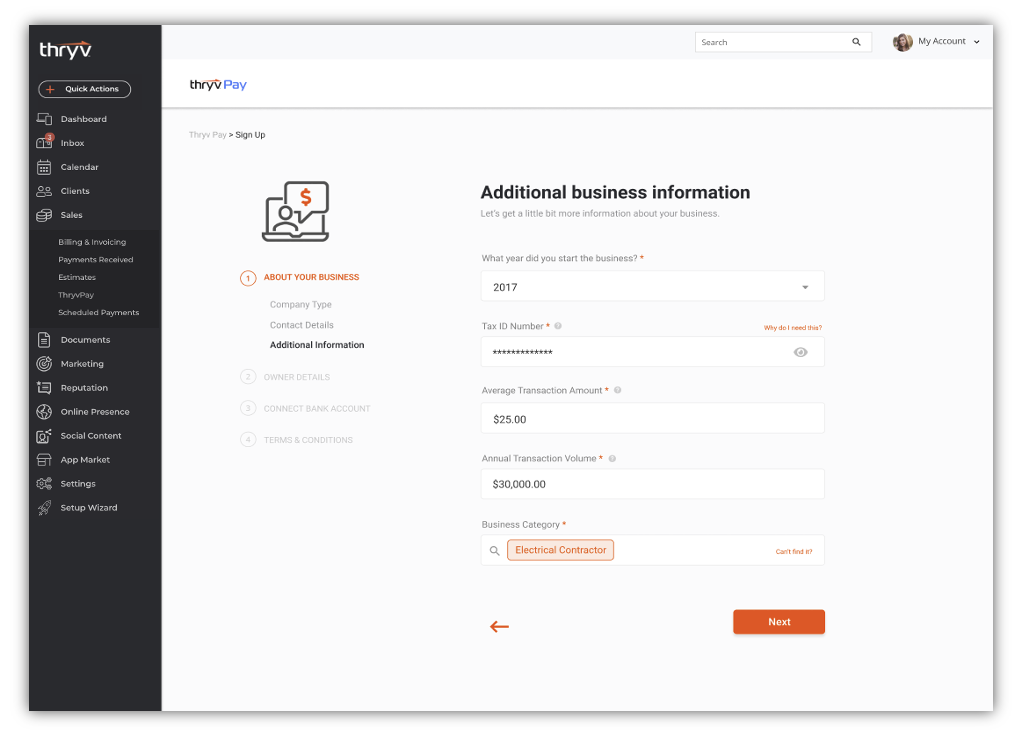Click help icon beside Average Transaction Amount

617,390
